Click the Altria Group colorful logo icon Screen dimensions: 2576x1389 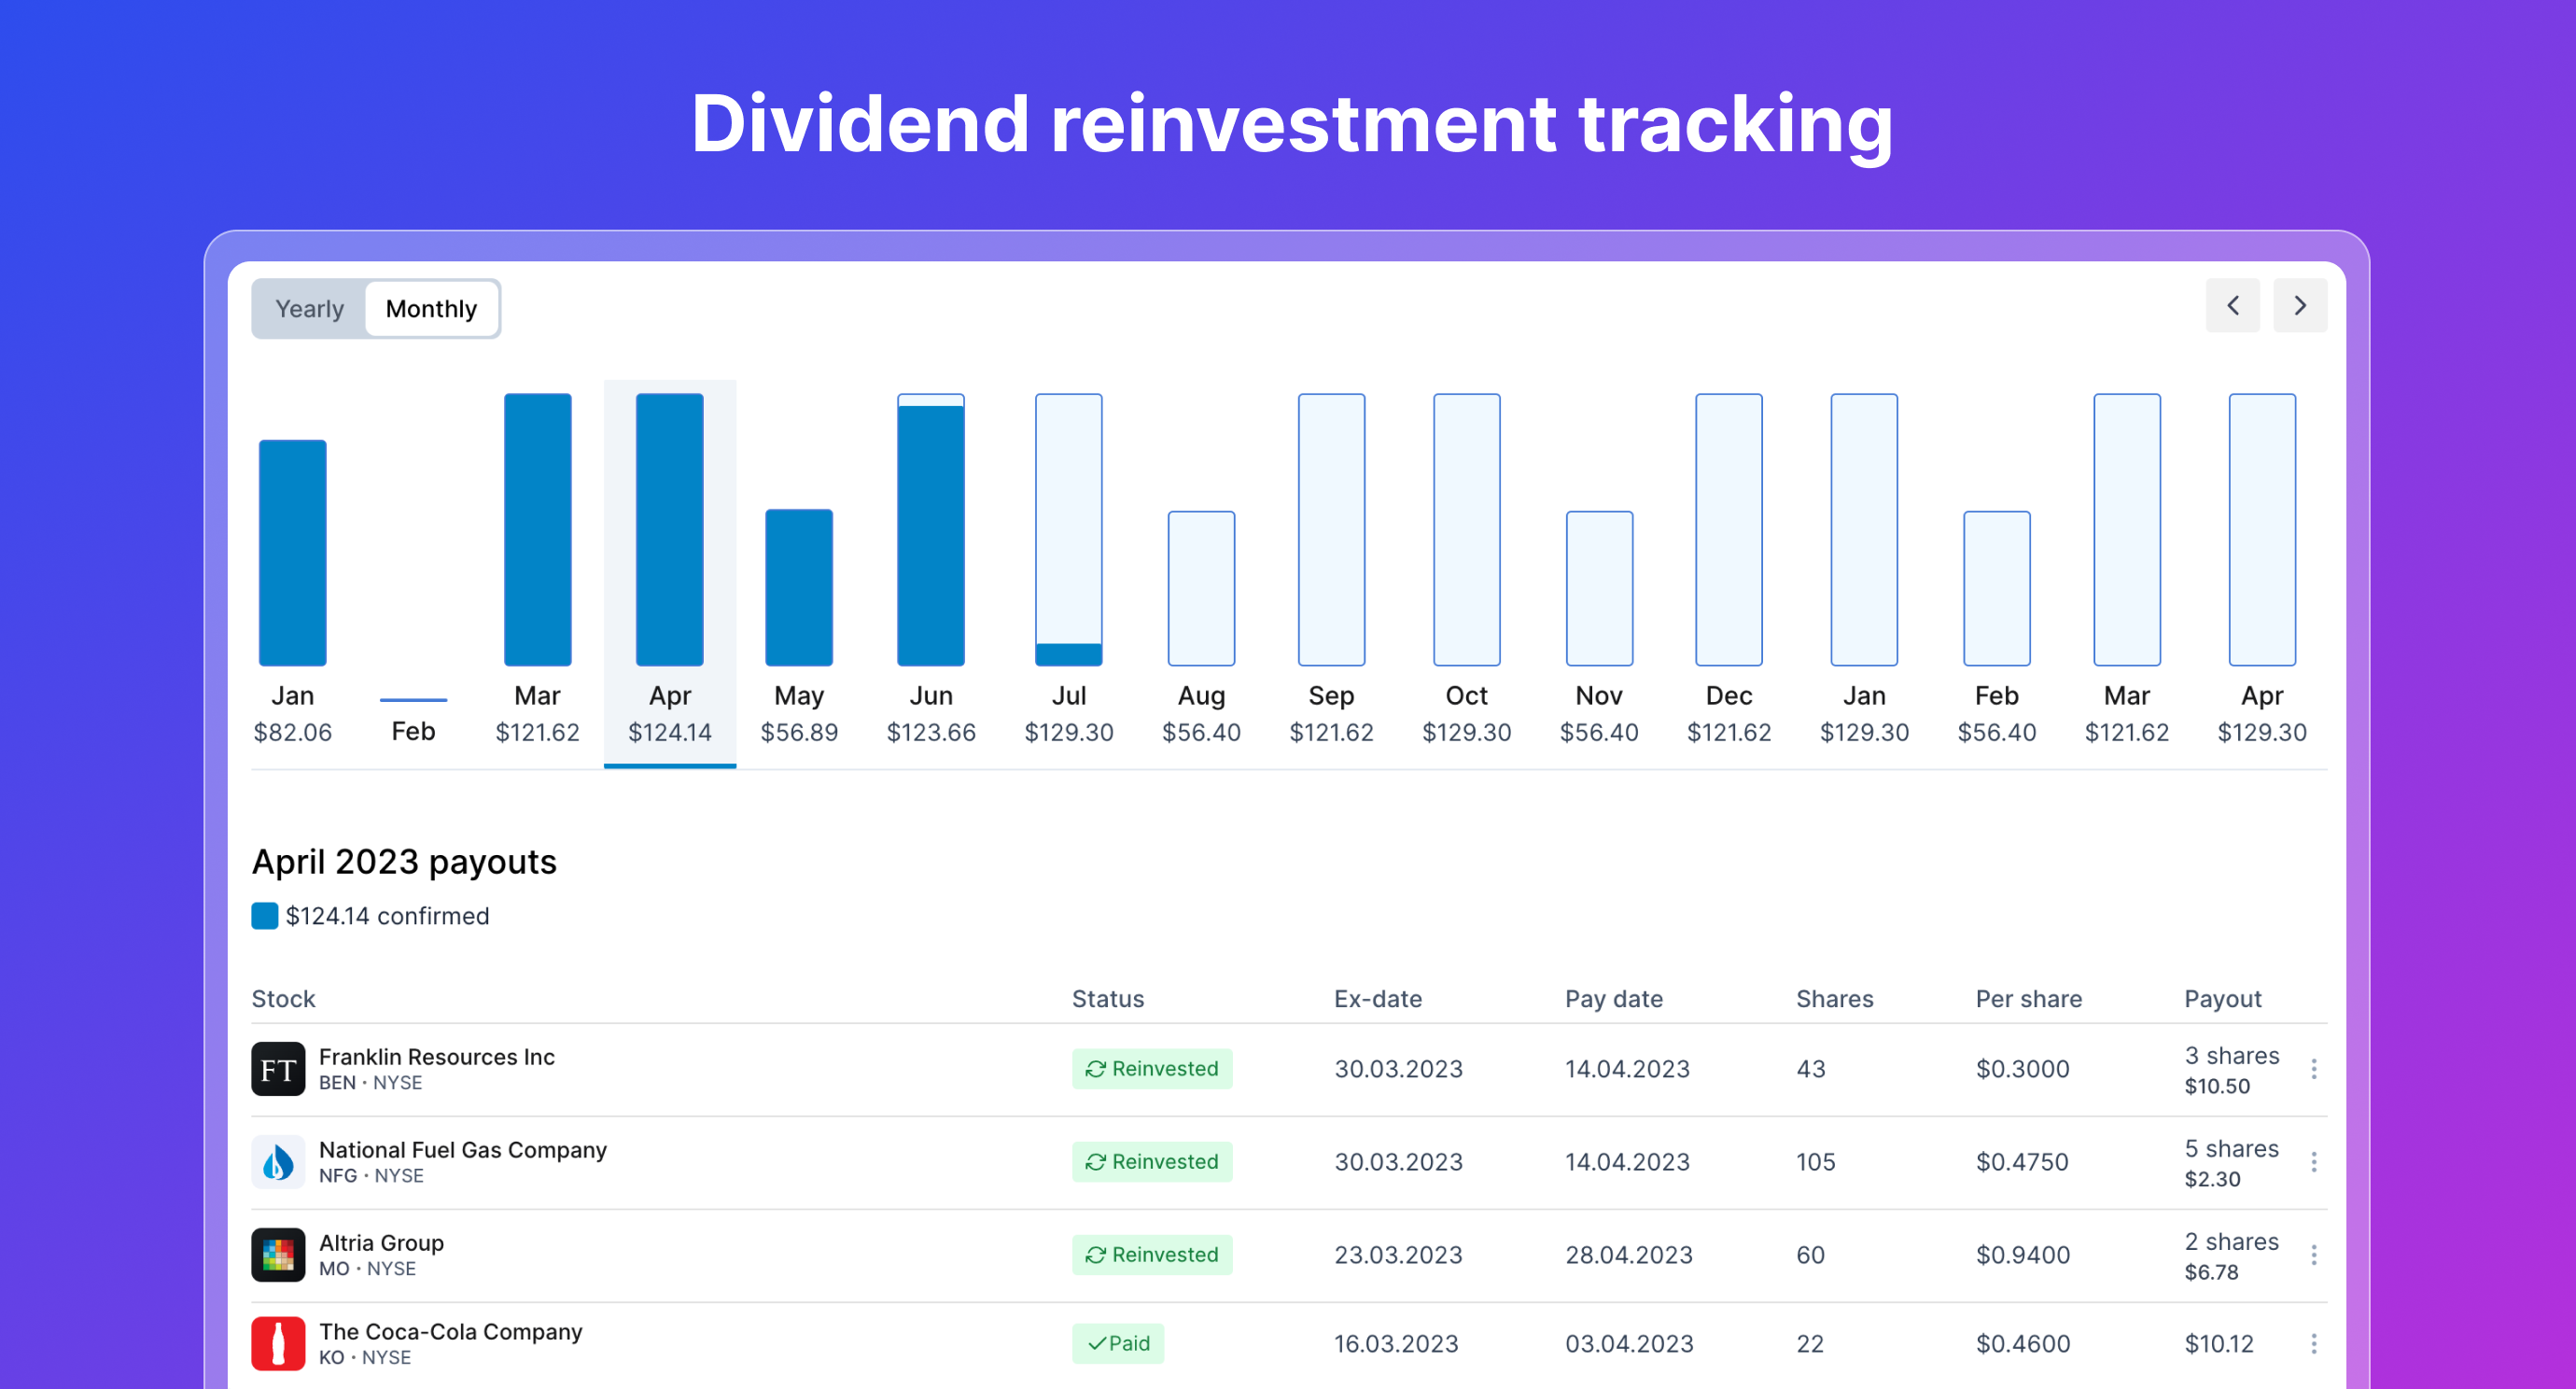278,1255
